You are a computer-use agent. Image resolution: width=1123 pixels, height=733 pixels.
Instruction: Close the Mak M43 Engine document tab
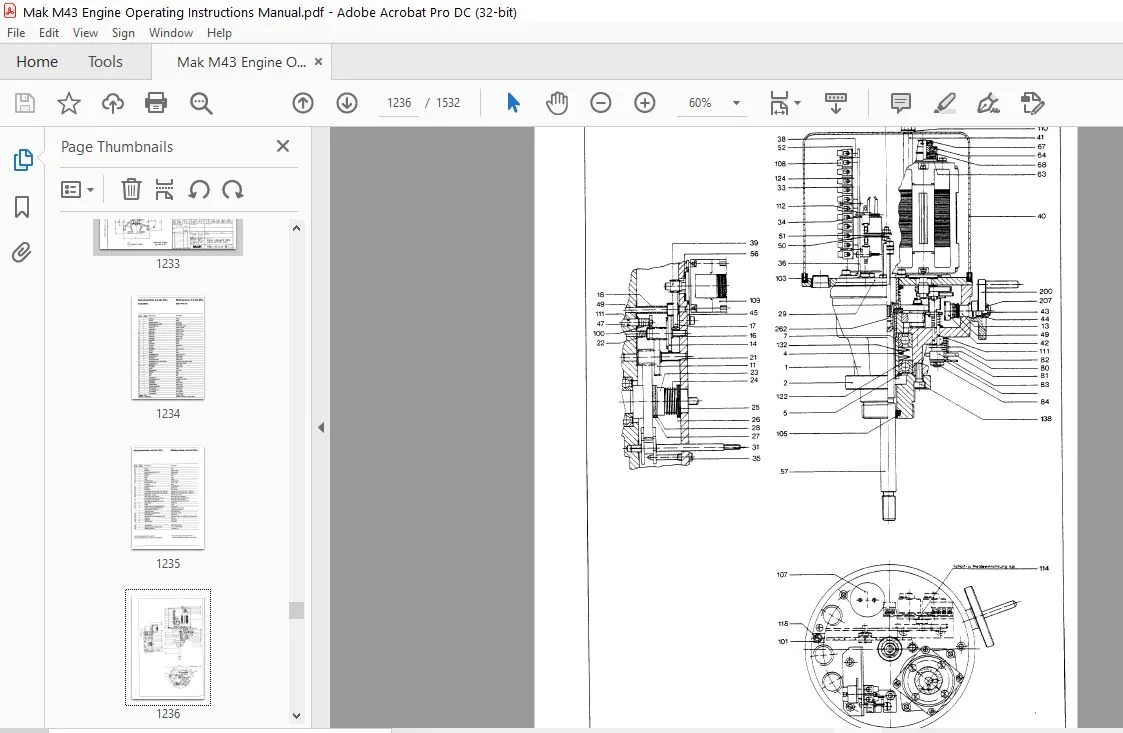[x=319, y=62]
